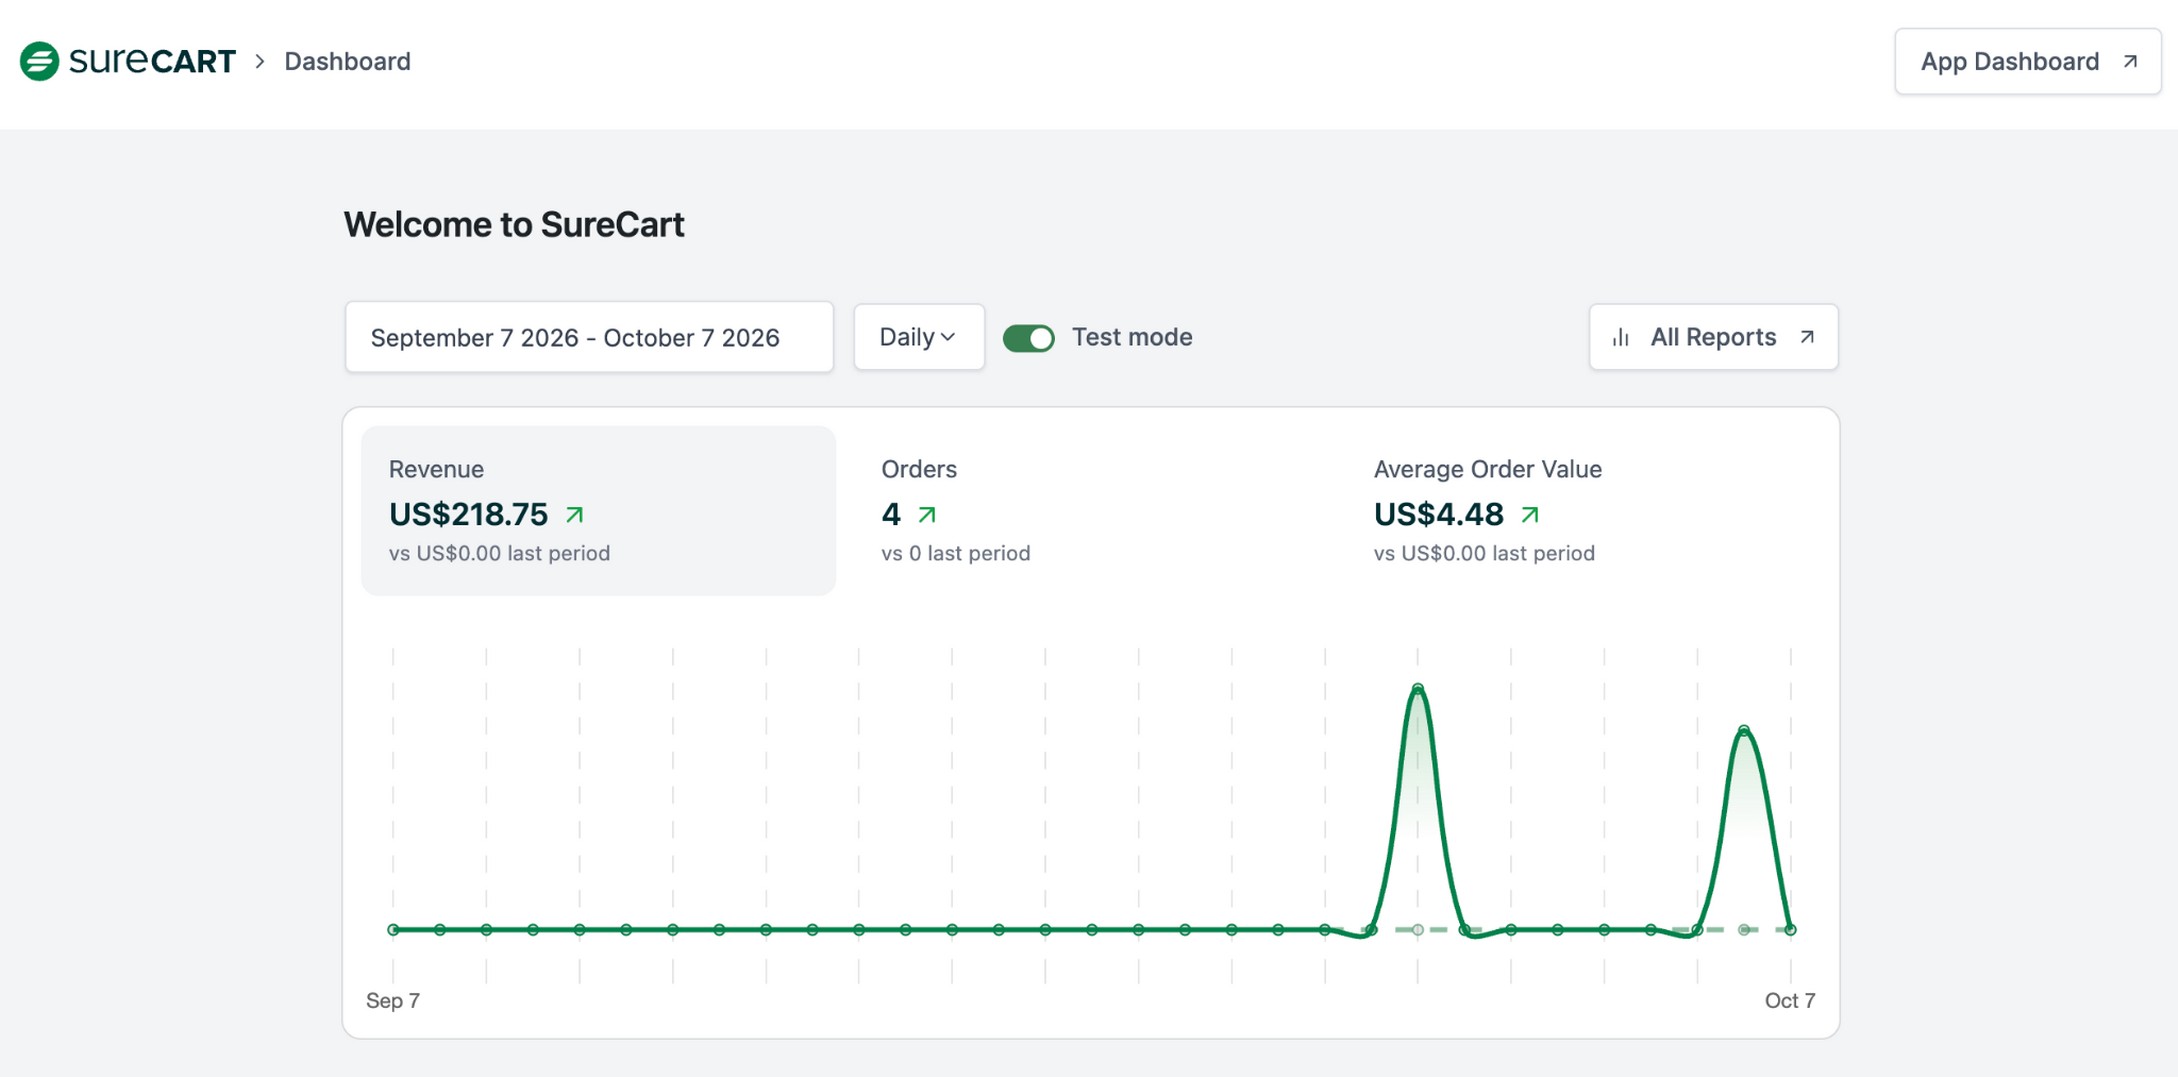2178x1077 pixels.
Task: Open the All Reports button
Action: tap(1713, 337)
